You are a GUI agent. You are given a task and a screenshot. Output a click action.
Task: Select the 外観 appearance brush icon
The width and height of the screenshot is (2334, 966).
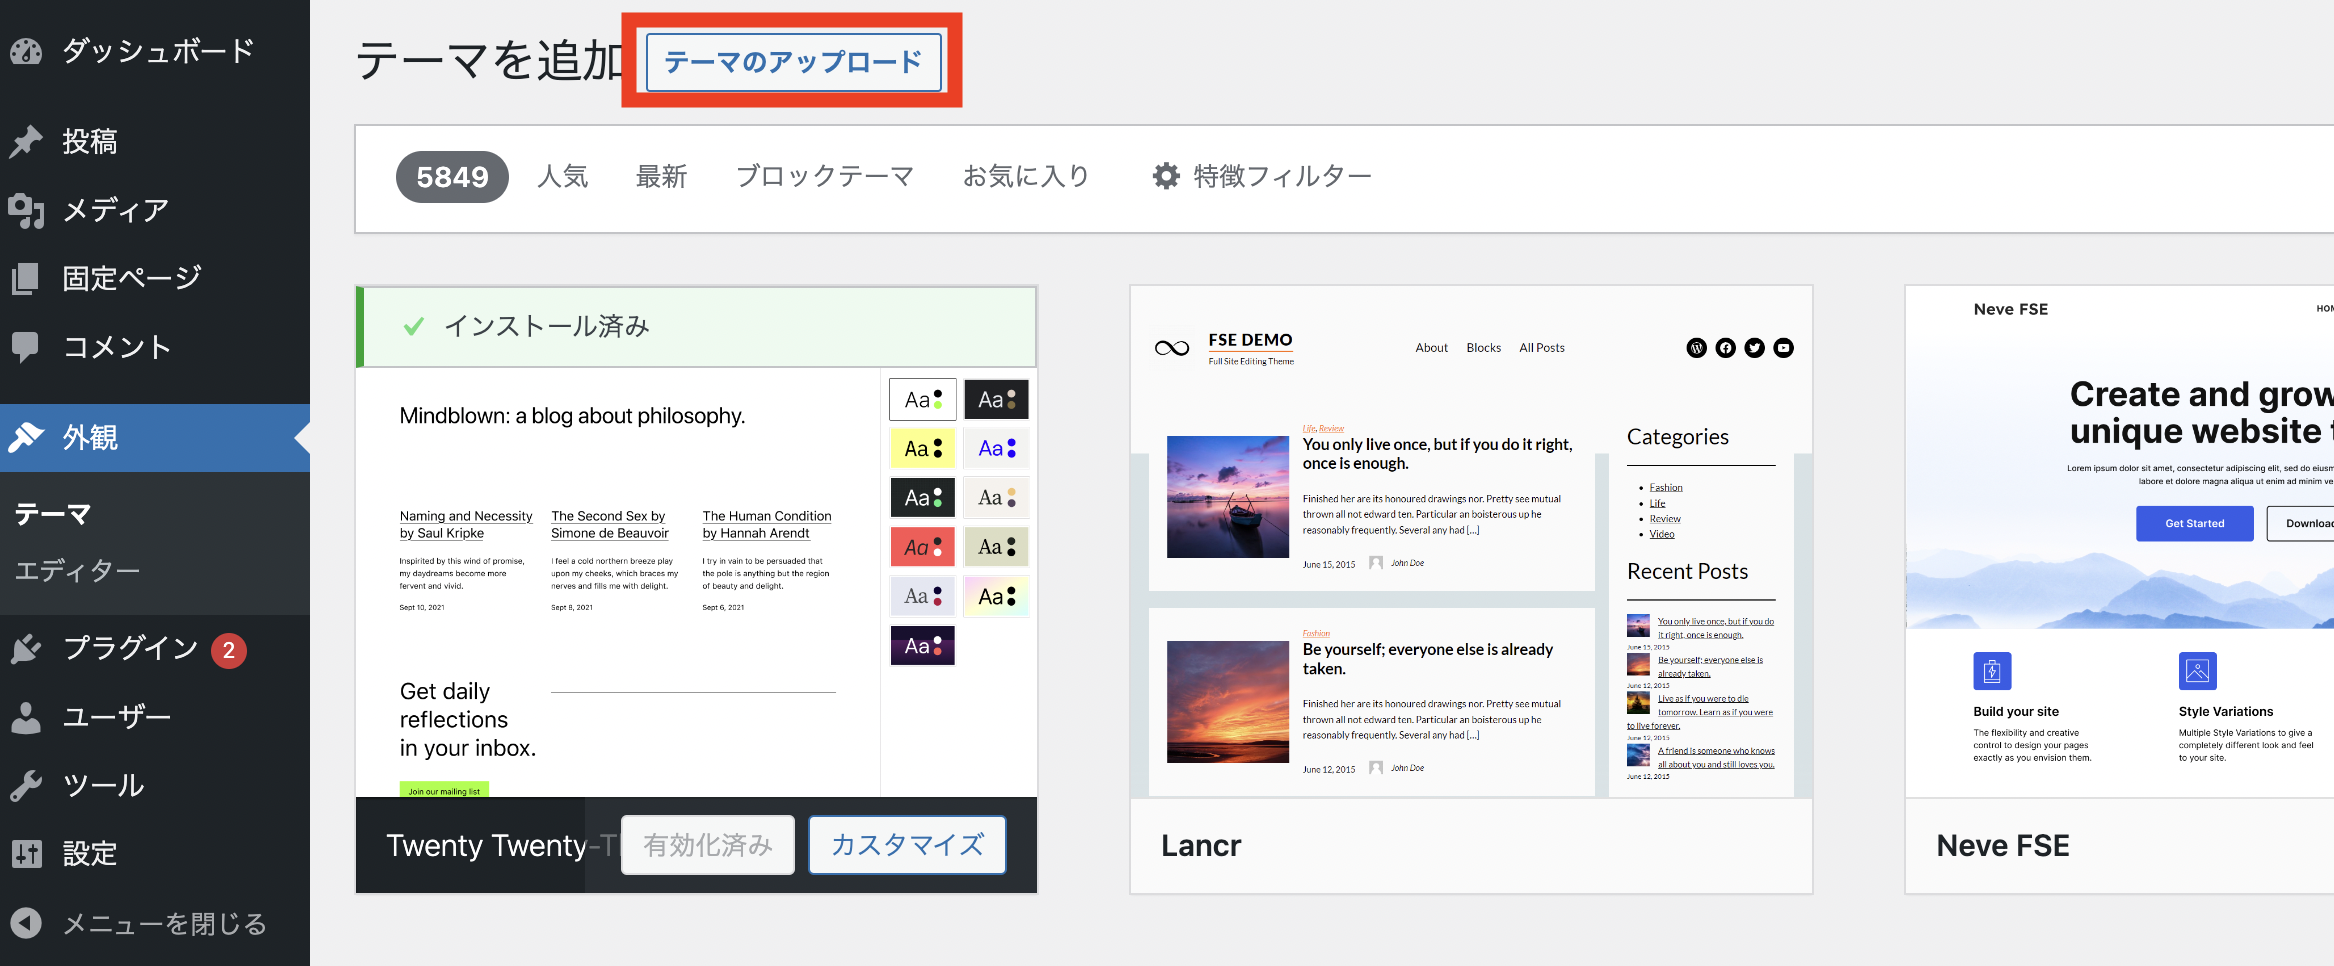[26, 437]
